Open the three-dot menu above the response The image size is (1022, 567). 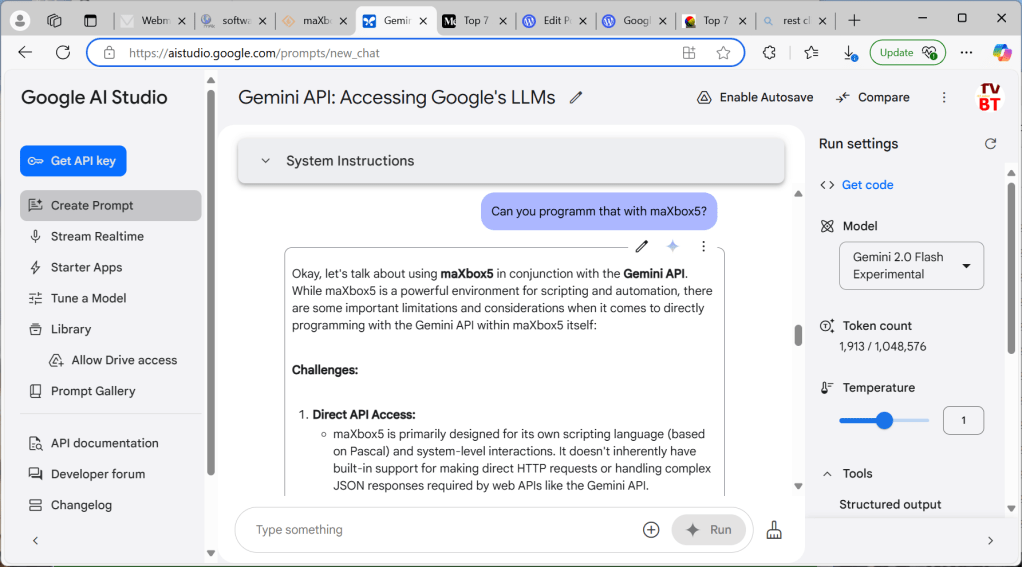[703, 246]
